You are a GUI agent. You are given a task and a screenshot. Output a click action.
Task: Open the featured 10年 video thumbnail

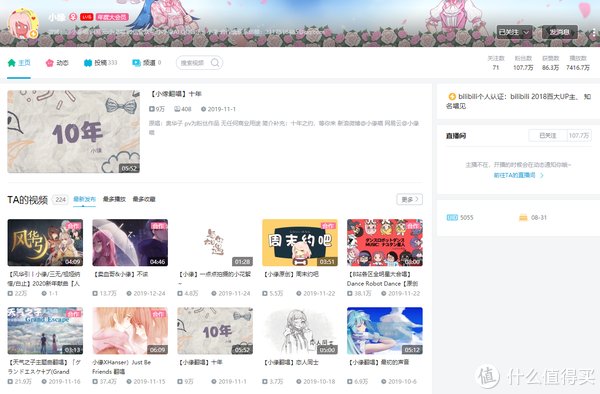coord(73,132)
